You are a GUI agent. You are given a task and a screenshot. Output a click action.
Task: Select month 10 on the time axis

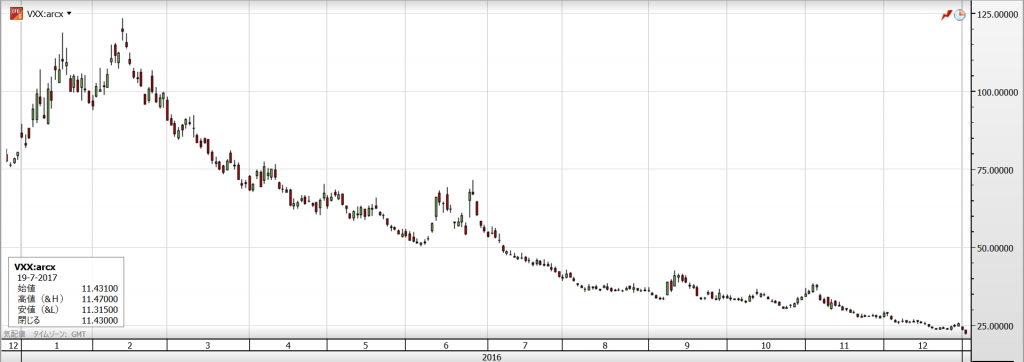tap(765, 345)
